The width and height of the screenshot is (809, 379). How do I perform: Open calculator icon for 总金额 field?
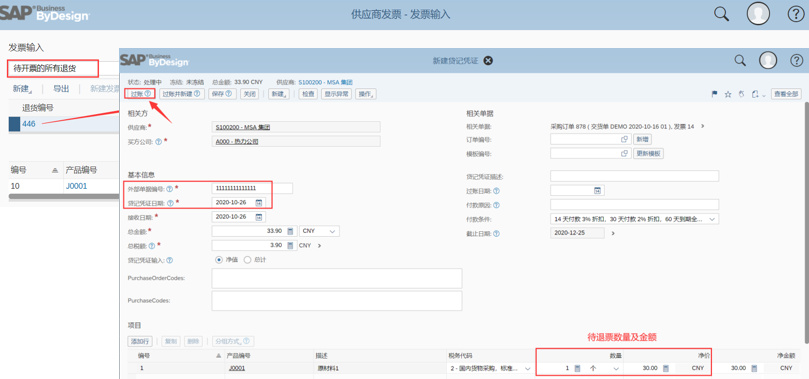[x=290, y=231]
